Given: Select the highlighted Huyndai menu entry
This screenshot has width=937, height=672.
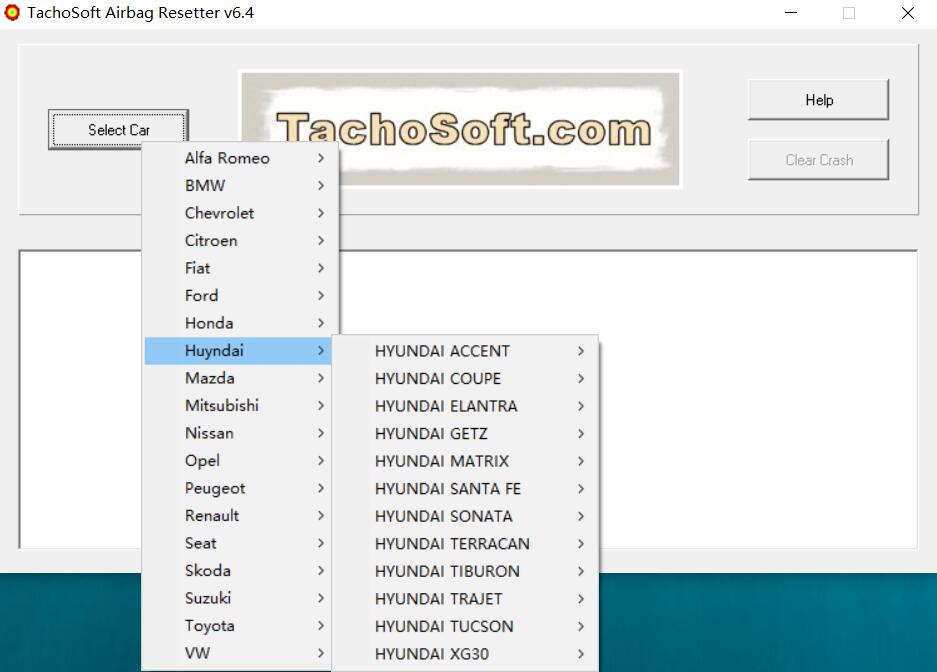Looking at the screenshot, I should pos(238,351).
